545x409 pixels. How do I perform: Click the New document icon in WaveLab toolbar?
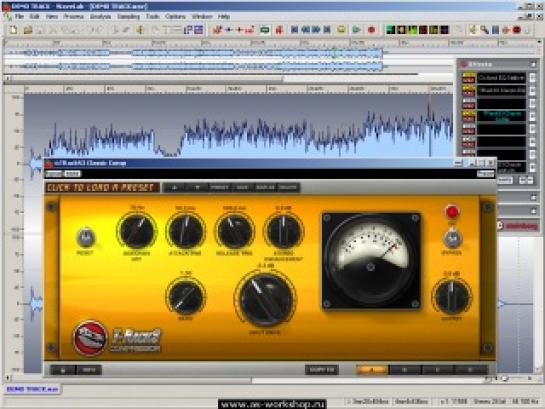pos(14,30)
